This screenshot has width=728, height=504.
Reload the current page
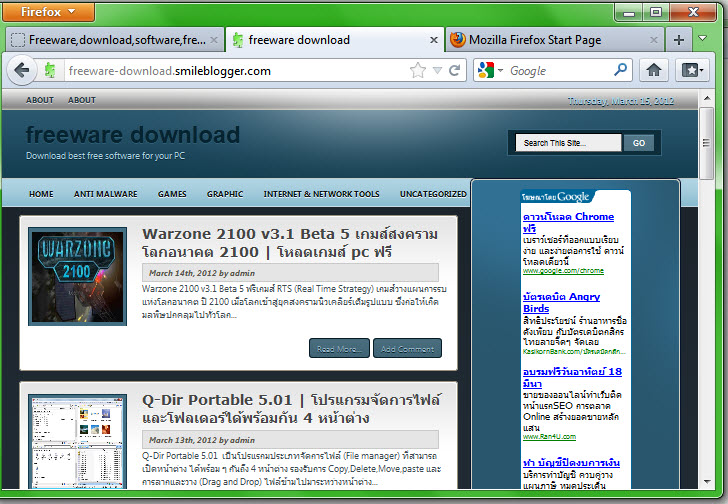point(455,71)
